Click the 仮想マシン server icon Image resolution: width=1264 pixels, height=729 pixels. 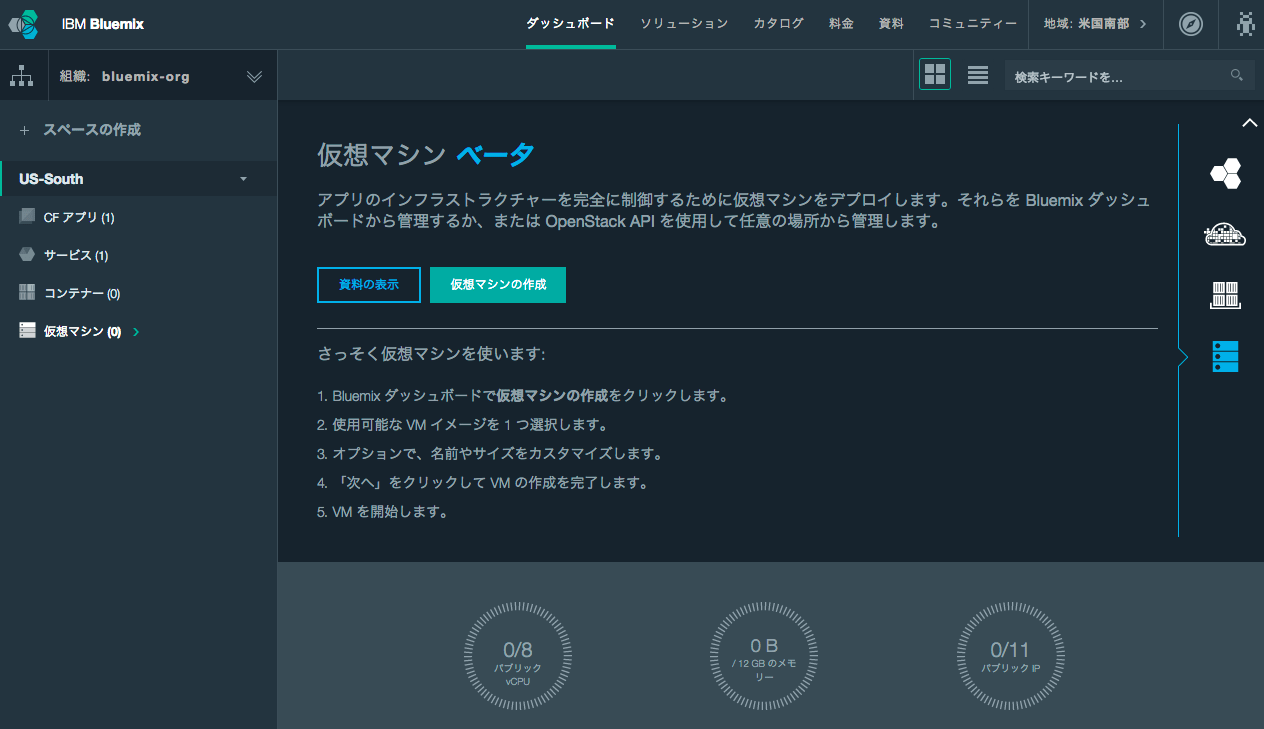27,330
